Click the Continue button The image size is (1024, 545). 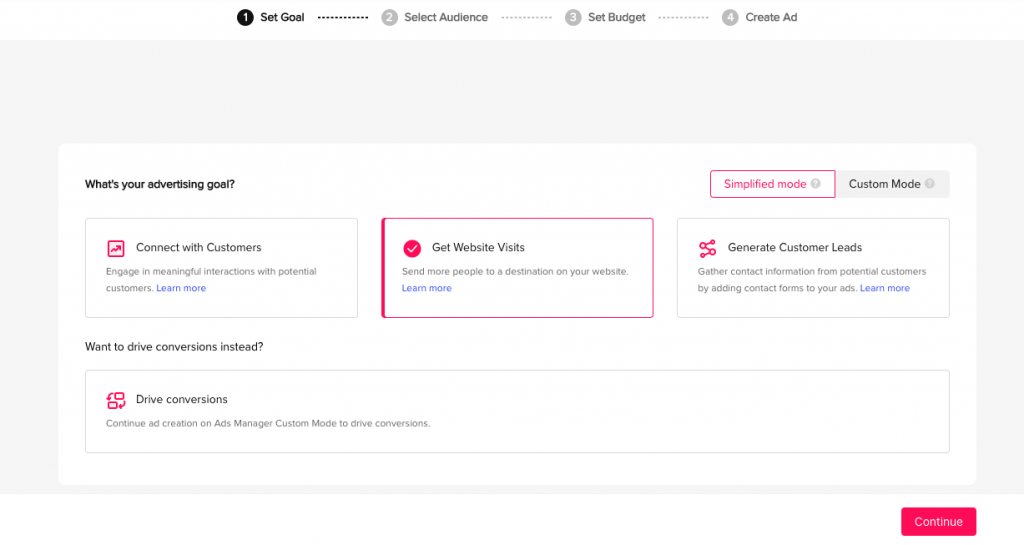click(938, 522)
